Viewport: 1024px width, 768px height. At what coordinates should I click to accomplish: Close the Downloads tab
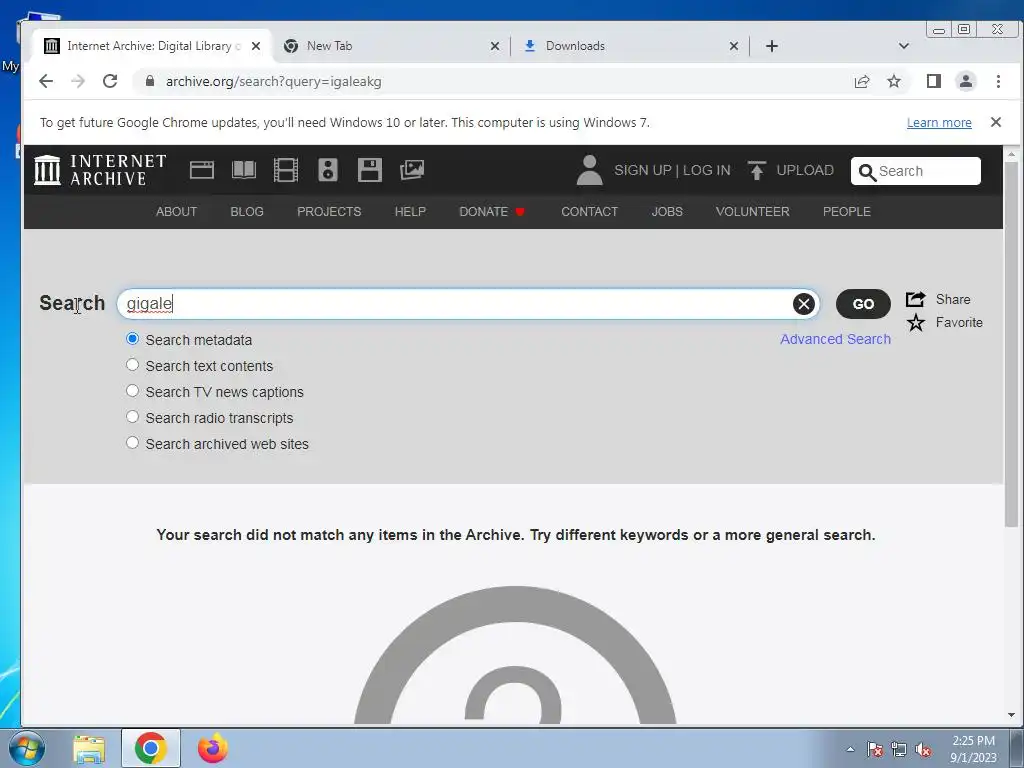733,46
